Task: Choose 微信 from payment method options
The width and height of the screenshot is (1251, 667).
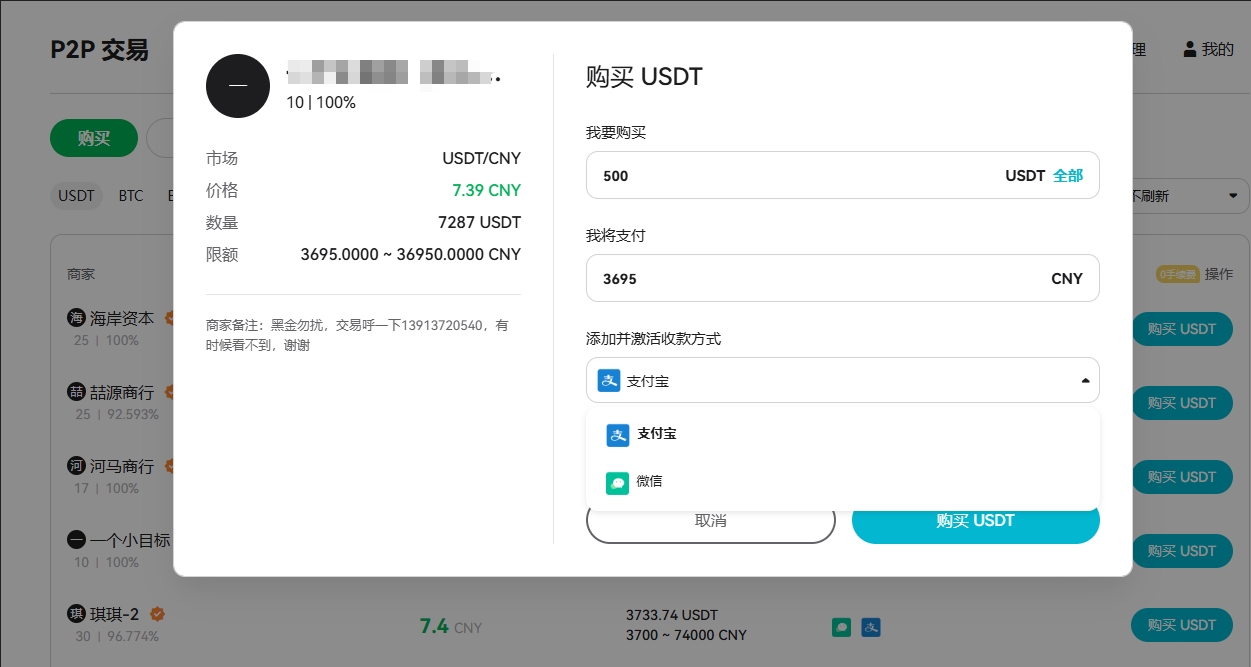Action: pyautogui.click(x=650, y=482)
